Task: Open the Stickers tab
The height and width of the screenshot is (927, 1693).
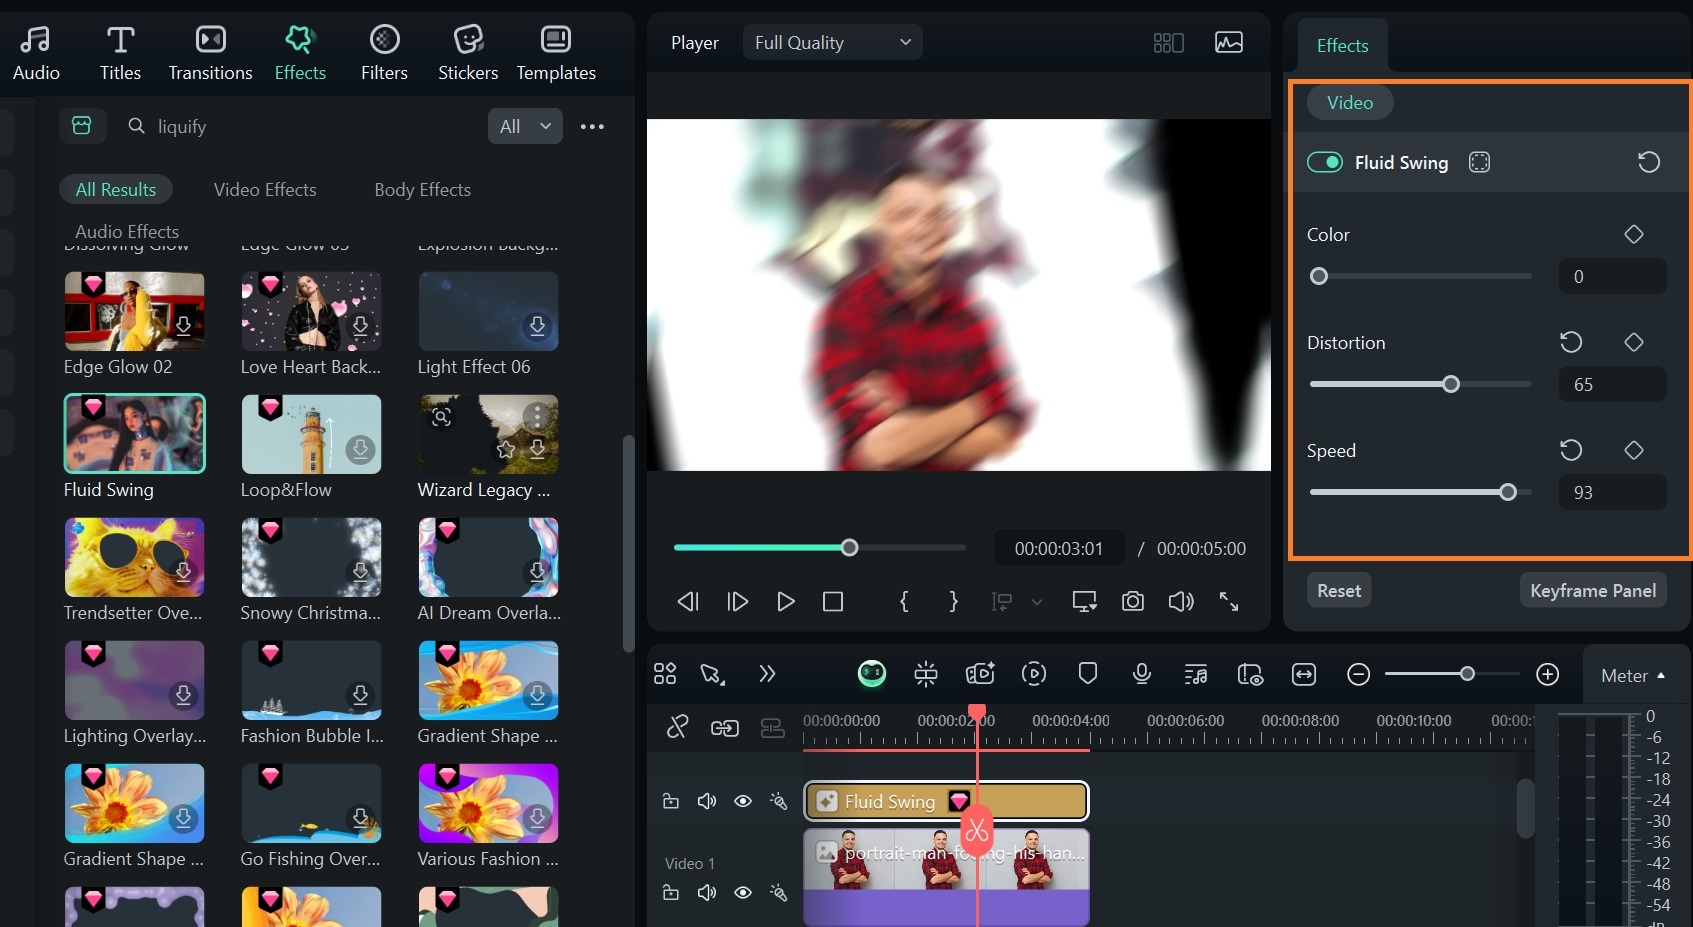Action: (x=468, y=53)
